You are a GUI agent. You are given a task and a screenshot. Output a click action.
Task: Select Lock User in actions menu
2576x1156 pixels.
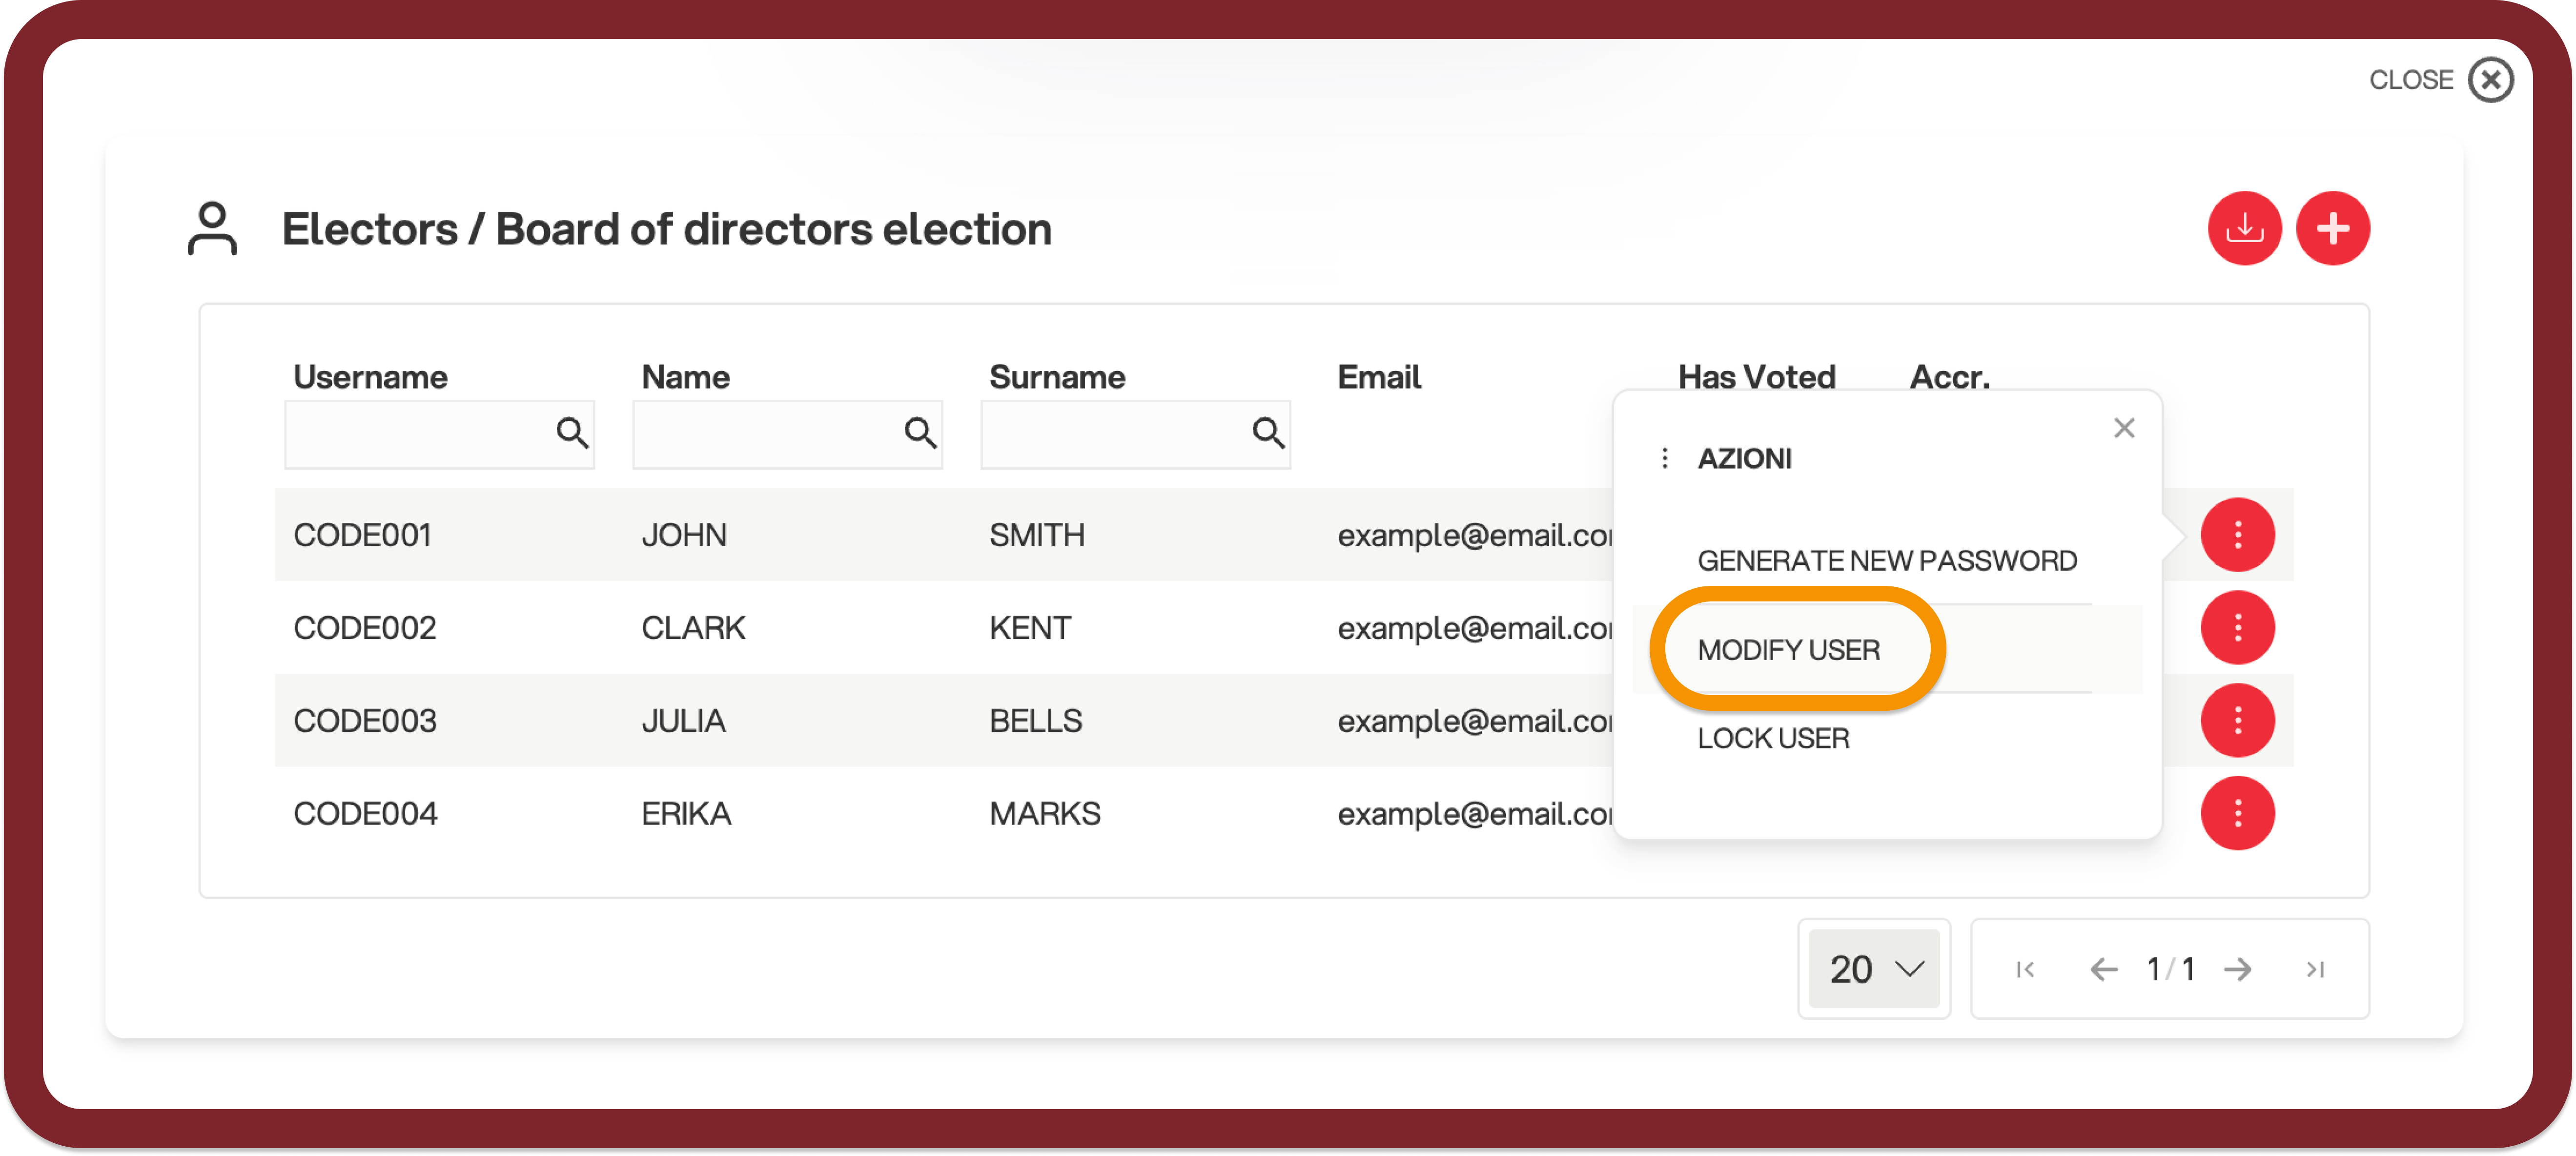pos(1773,739)
